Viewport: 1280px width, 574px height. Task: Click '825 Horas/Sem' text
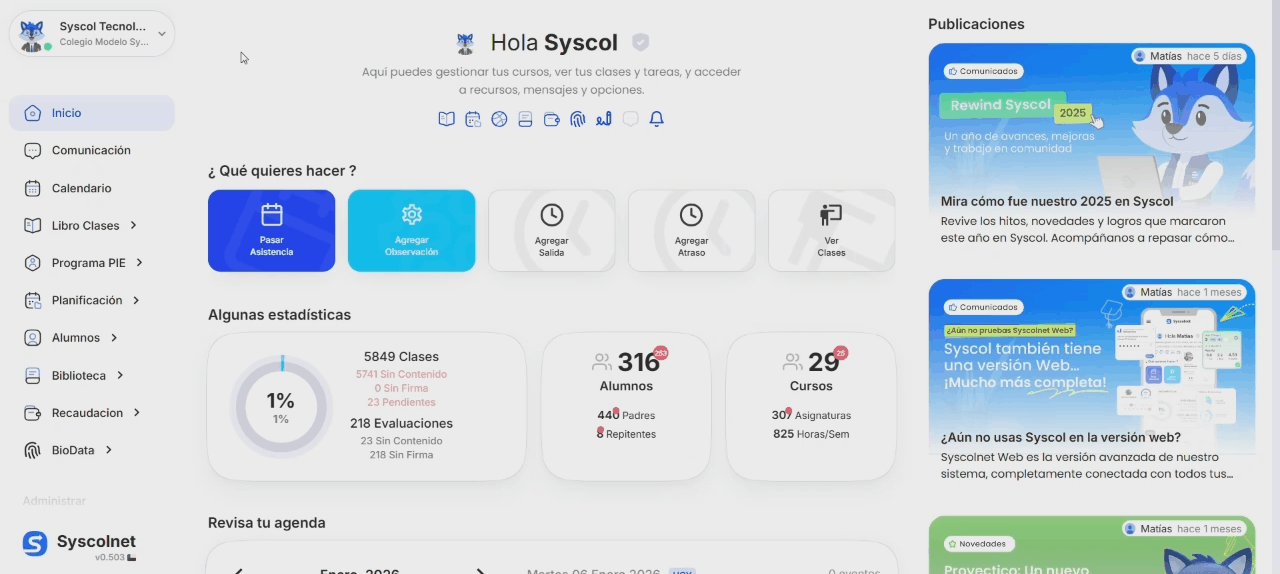tap(811, 434)
